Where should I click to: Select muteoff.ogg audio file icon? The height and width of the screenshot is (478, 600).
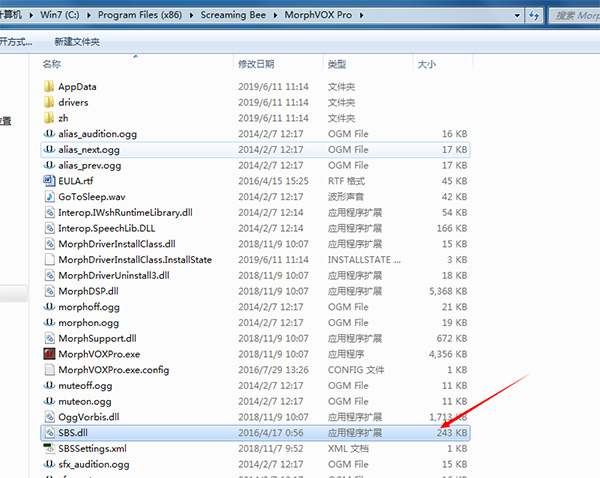[49, 385]
